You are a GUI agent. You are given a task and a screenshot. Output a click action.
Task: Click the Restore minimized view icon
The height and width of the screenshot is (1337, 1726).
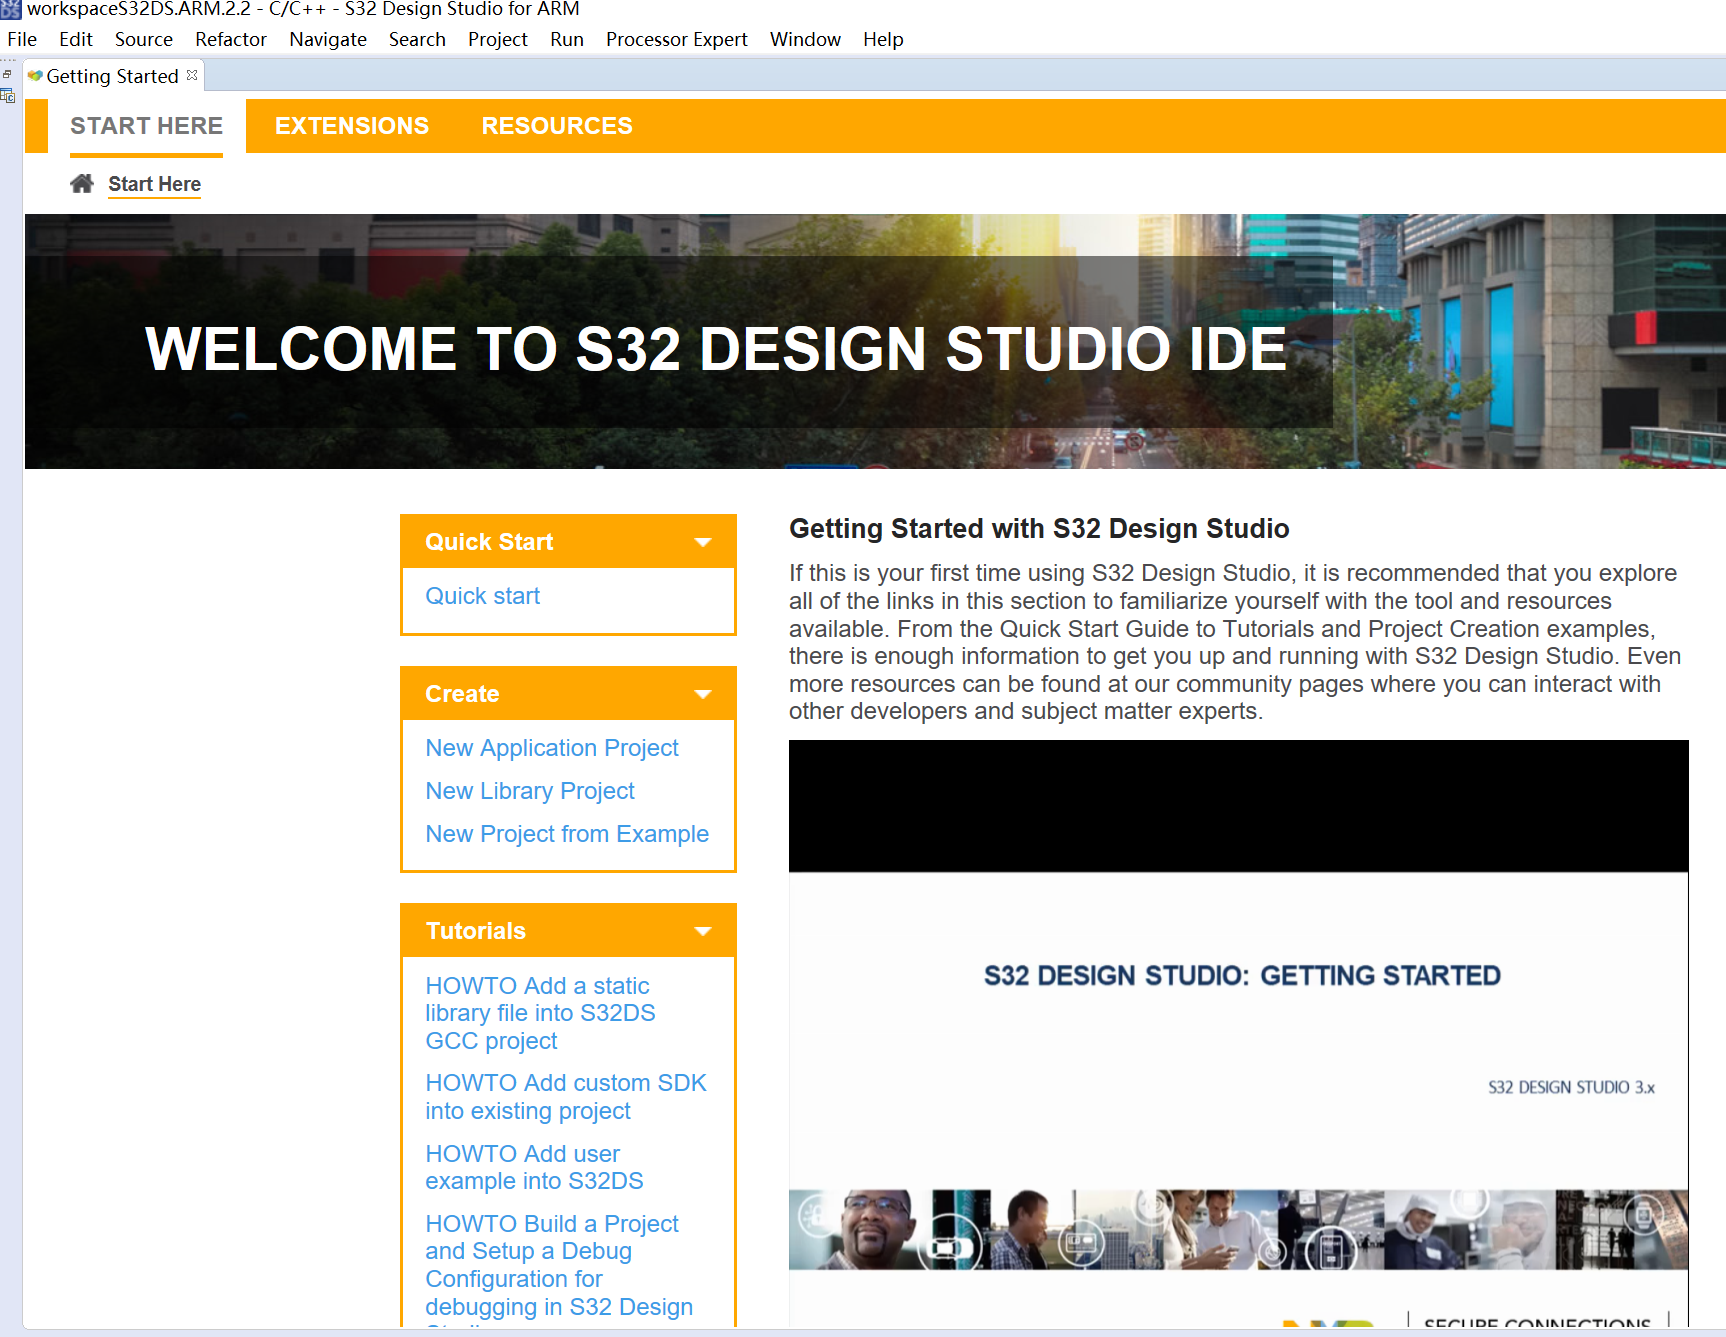tap(7, 75)
